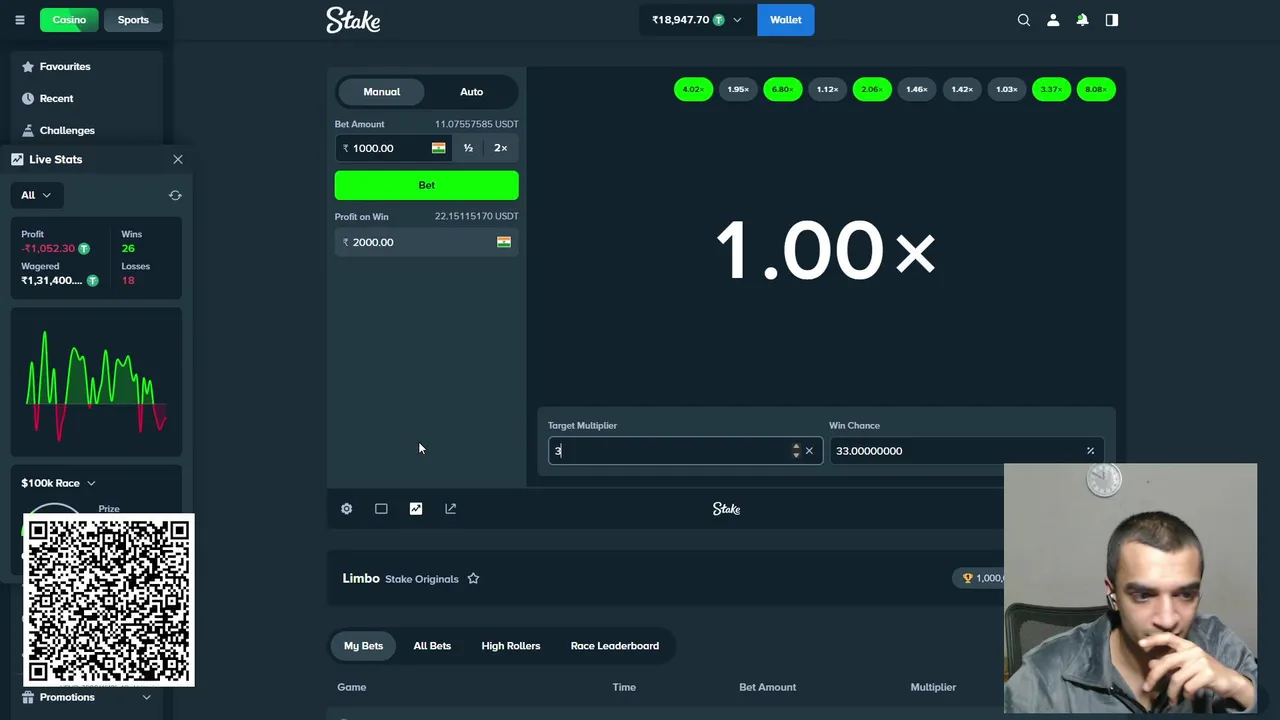Click the Multiplier column header
The height and width of the screenshot is (720, 1280).
click(x=933, y=687)
